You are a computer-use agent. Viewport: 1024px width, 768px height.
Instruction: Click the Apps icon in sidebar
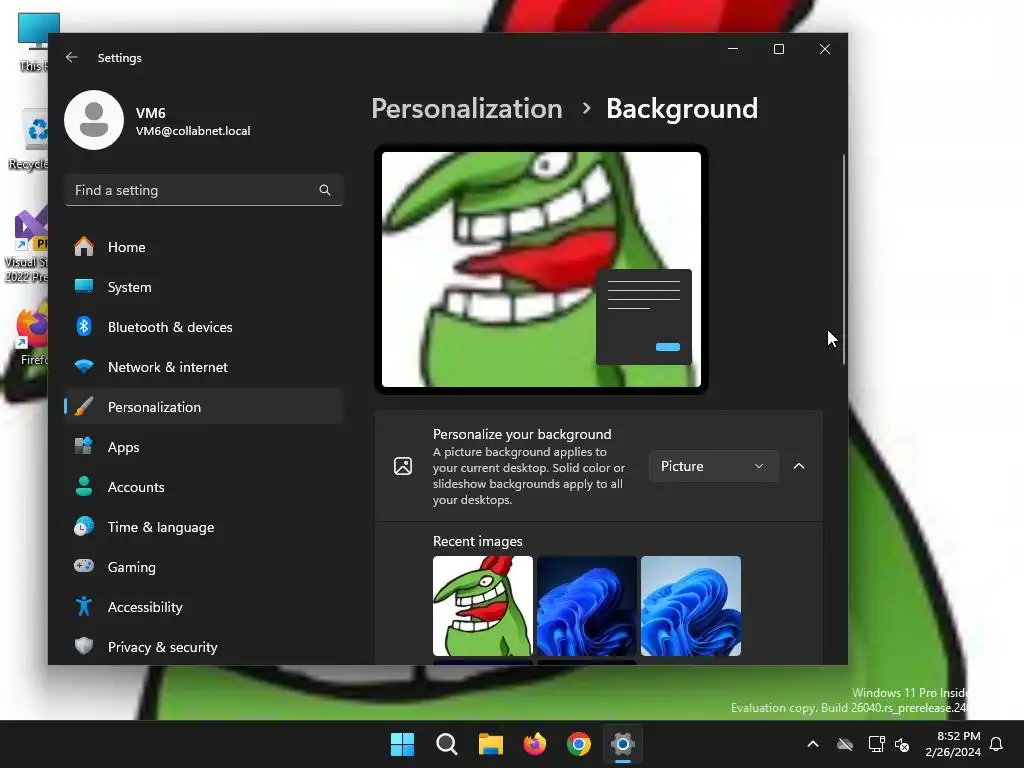(x=84, y=446)
